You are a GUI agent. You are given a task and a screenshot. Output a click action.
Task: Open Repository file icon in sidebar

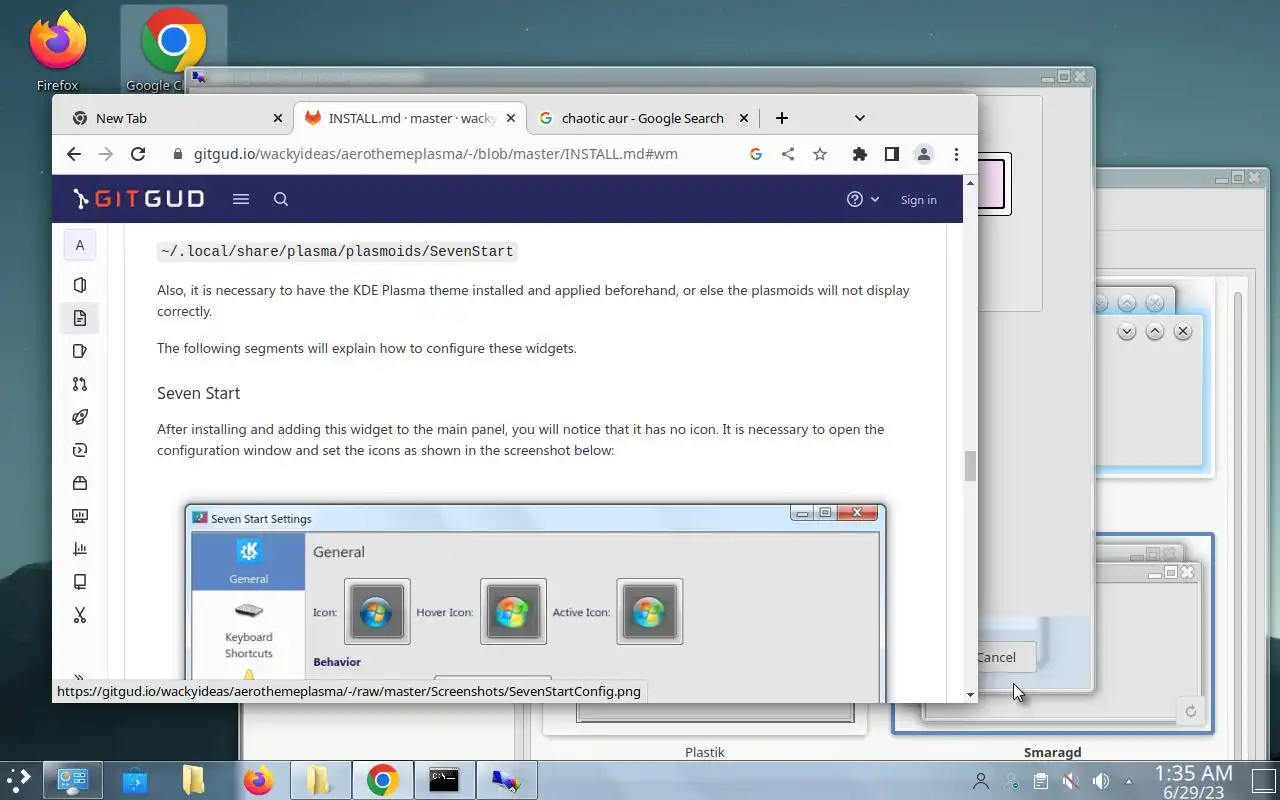point(80,318)
